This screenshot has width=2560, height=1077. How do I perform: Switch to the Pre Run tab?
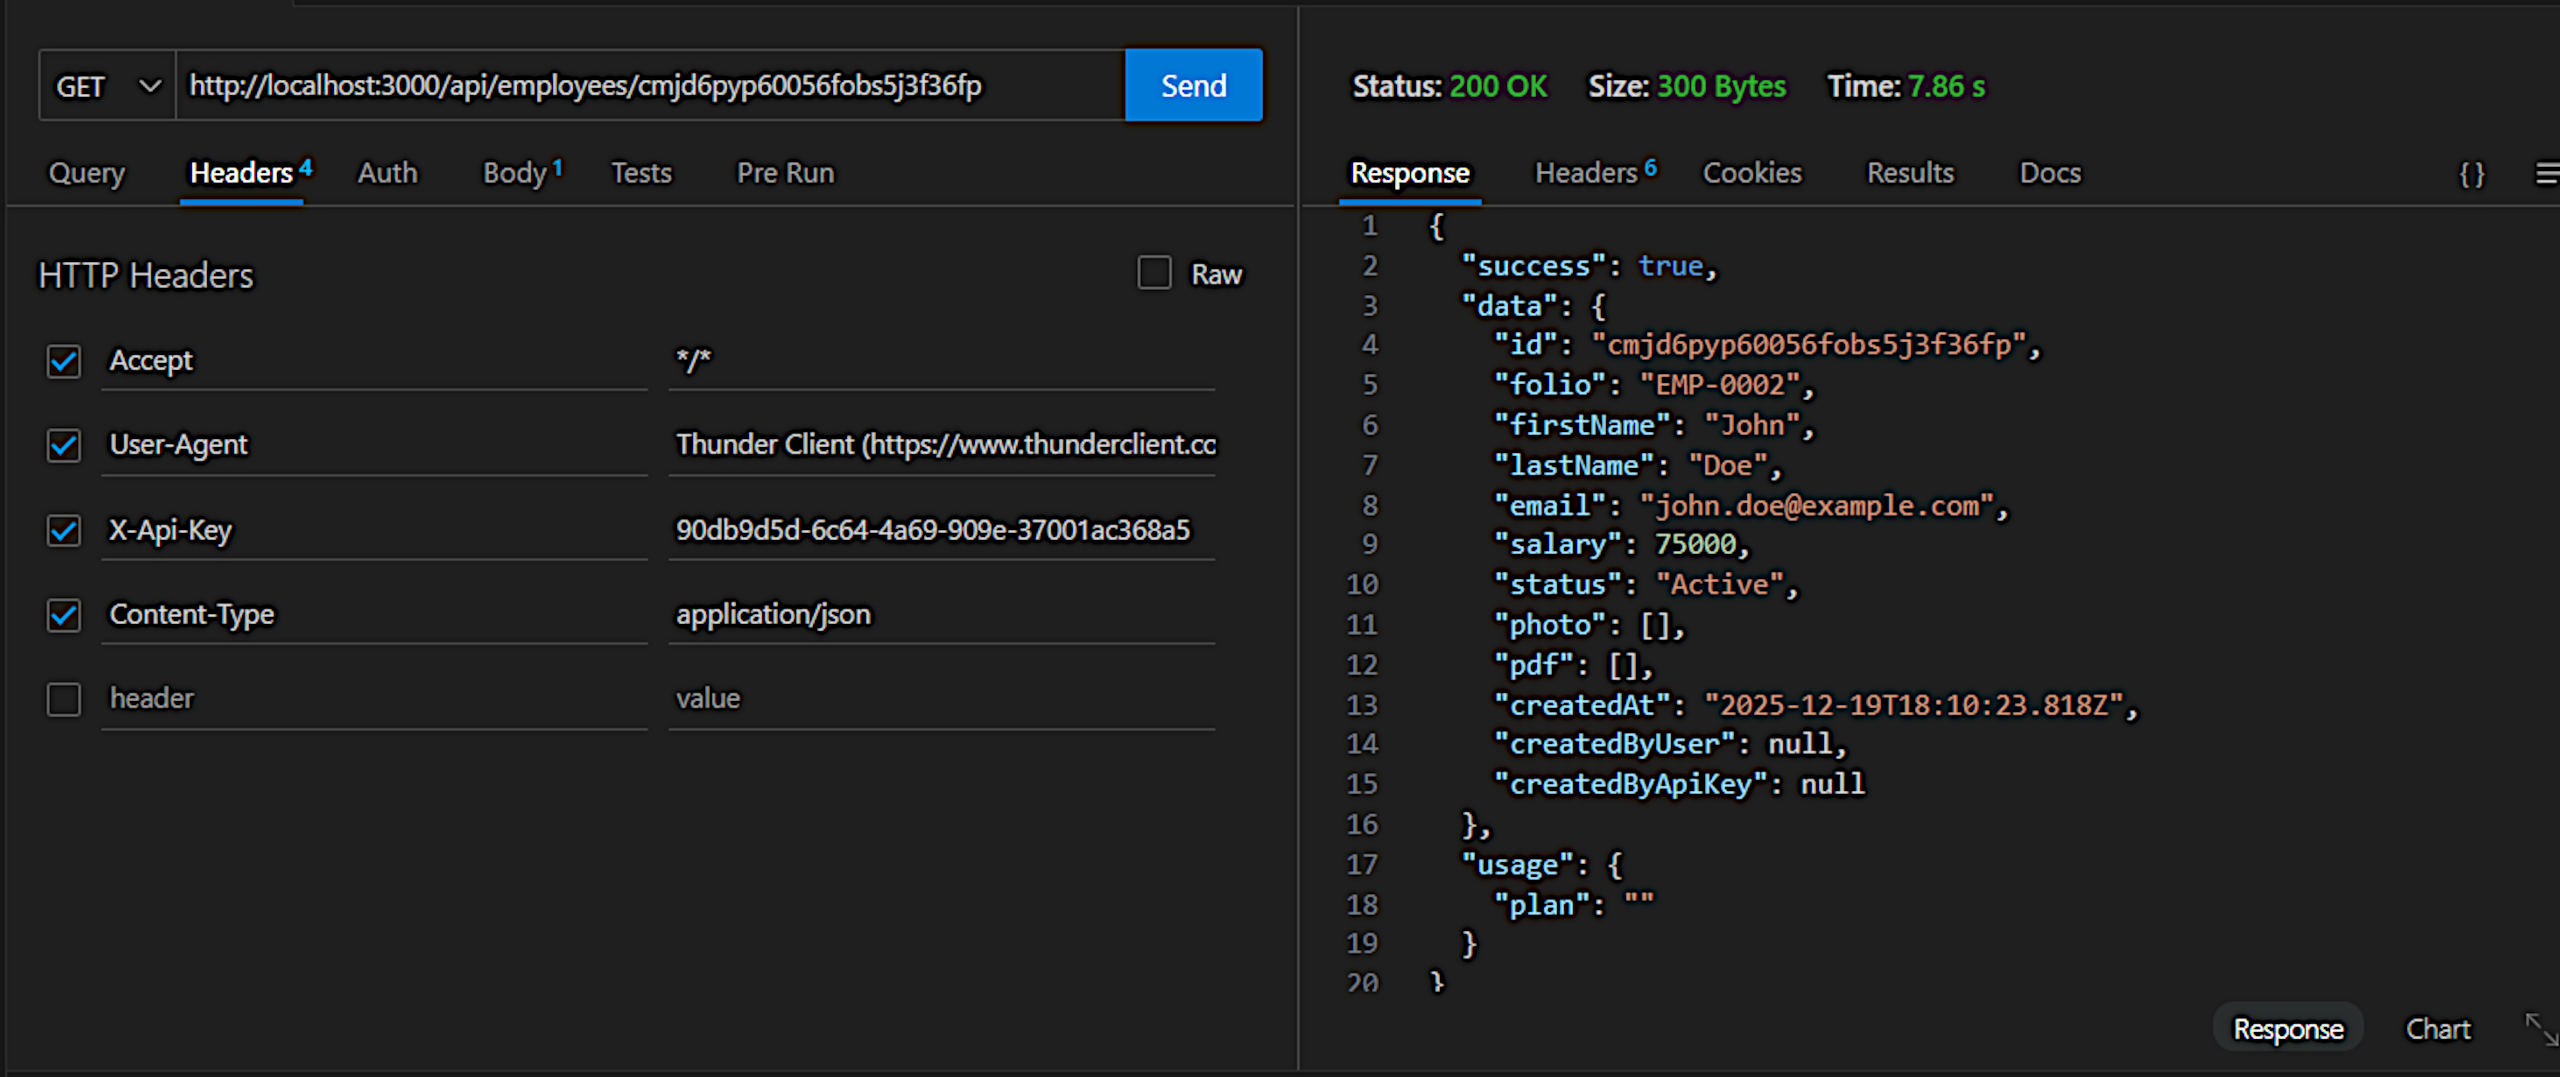coord(785,173)
